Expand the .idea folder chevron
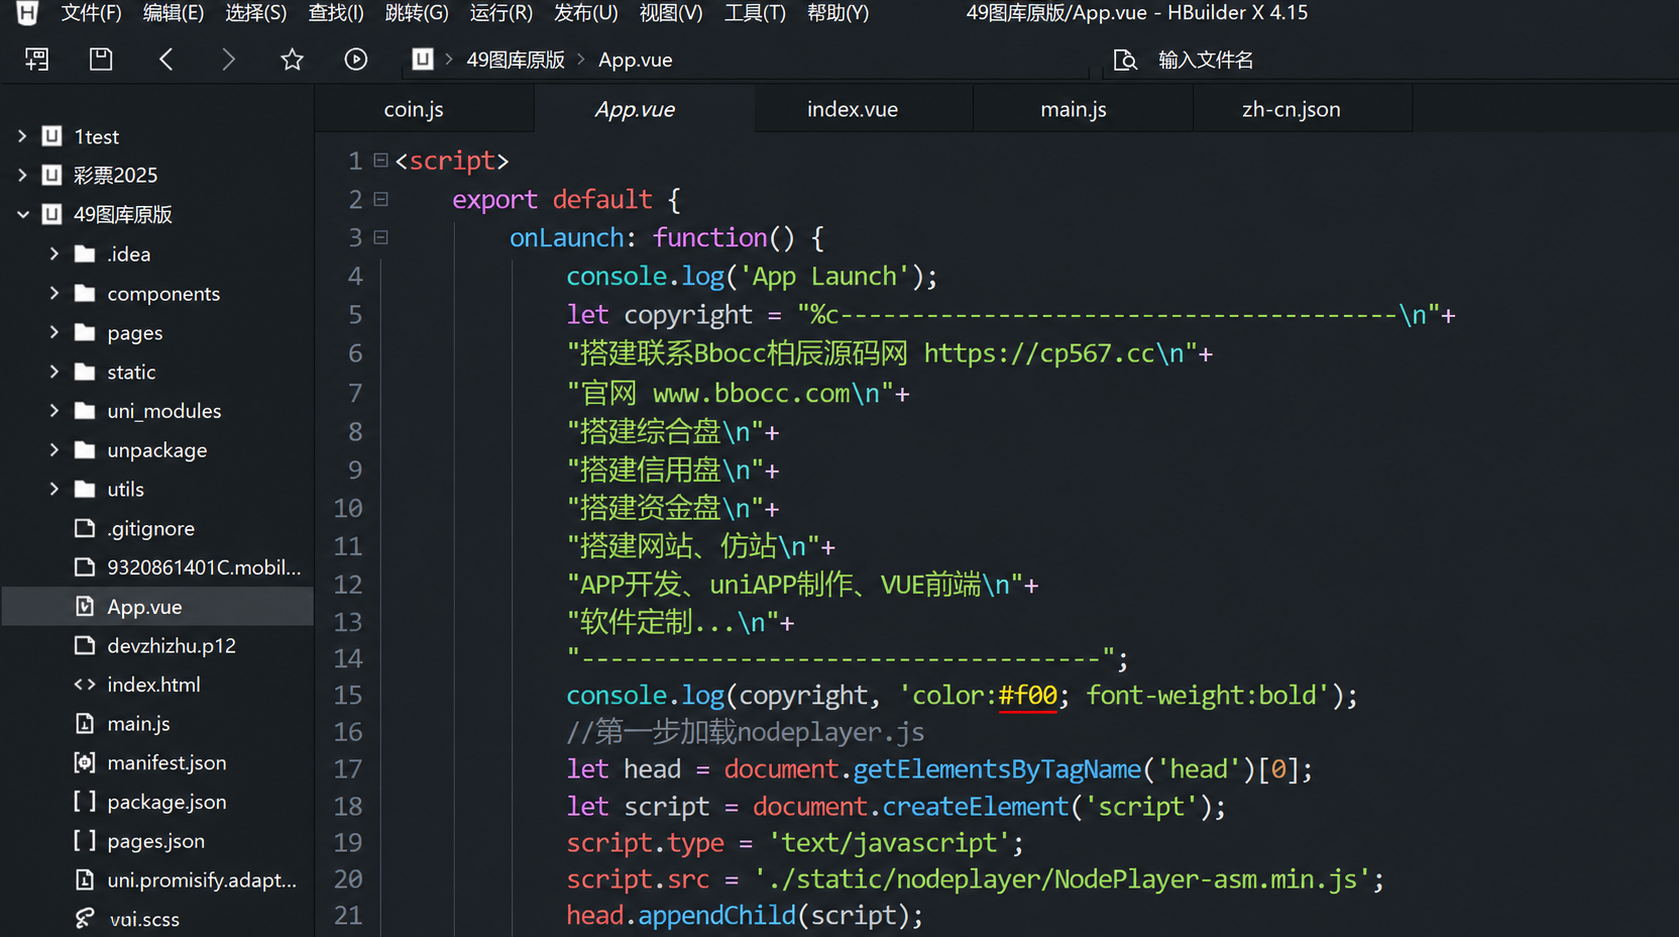Image resolution: width=1679 pixels, height=937 pixels. [x=54, y=254]
